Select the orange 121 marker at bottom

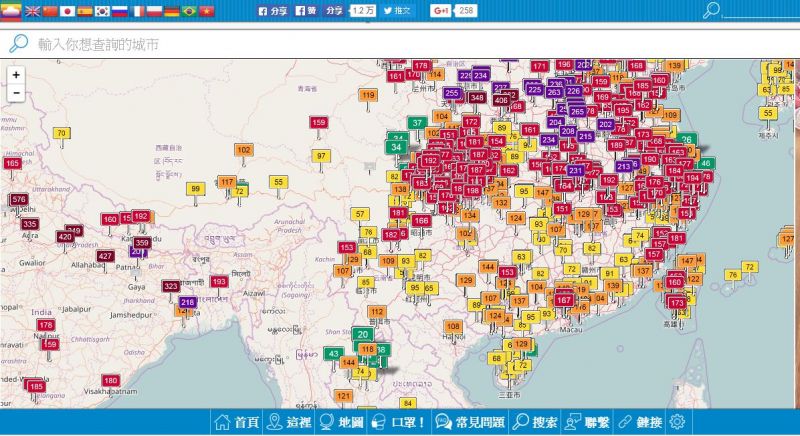343,396
